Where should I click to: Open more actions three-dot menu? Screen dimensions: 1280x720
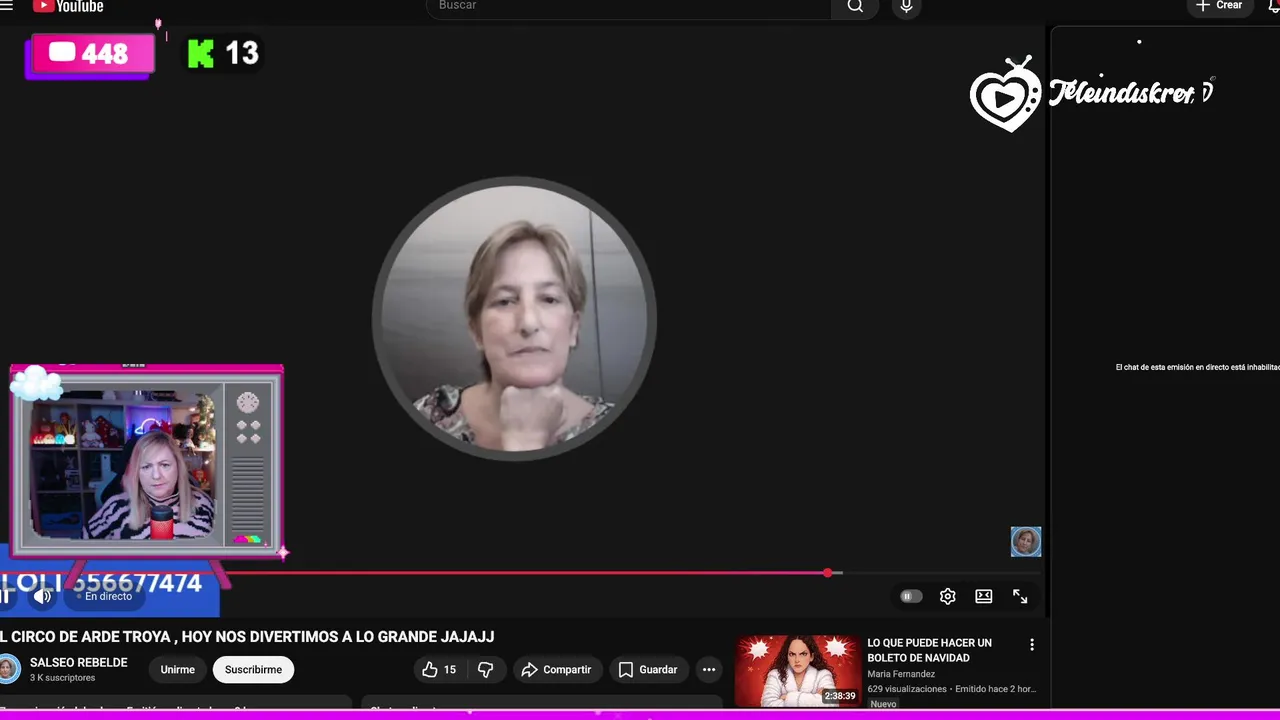pos(709,670)
